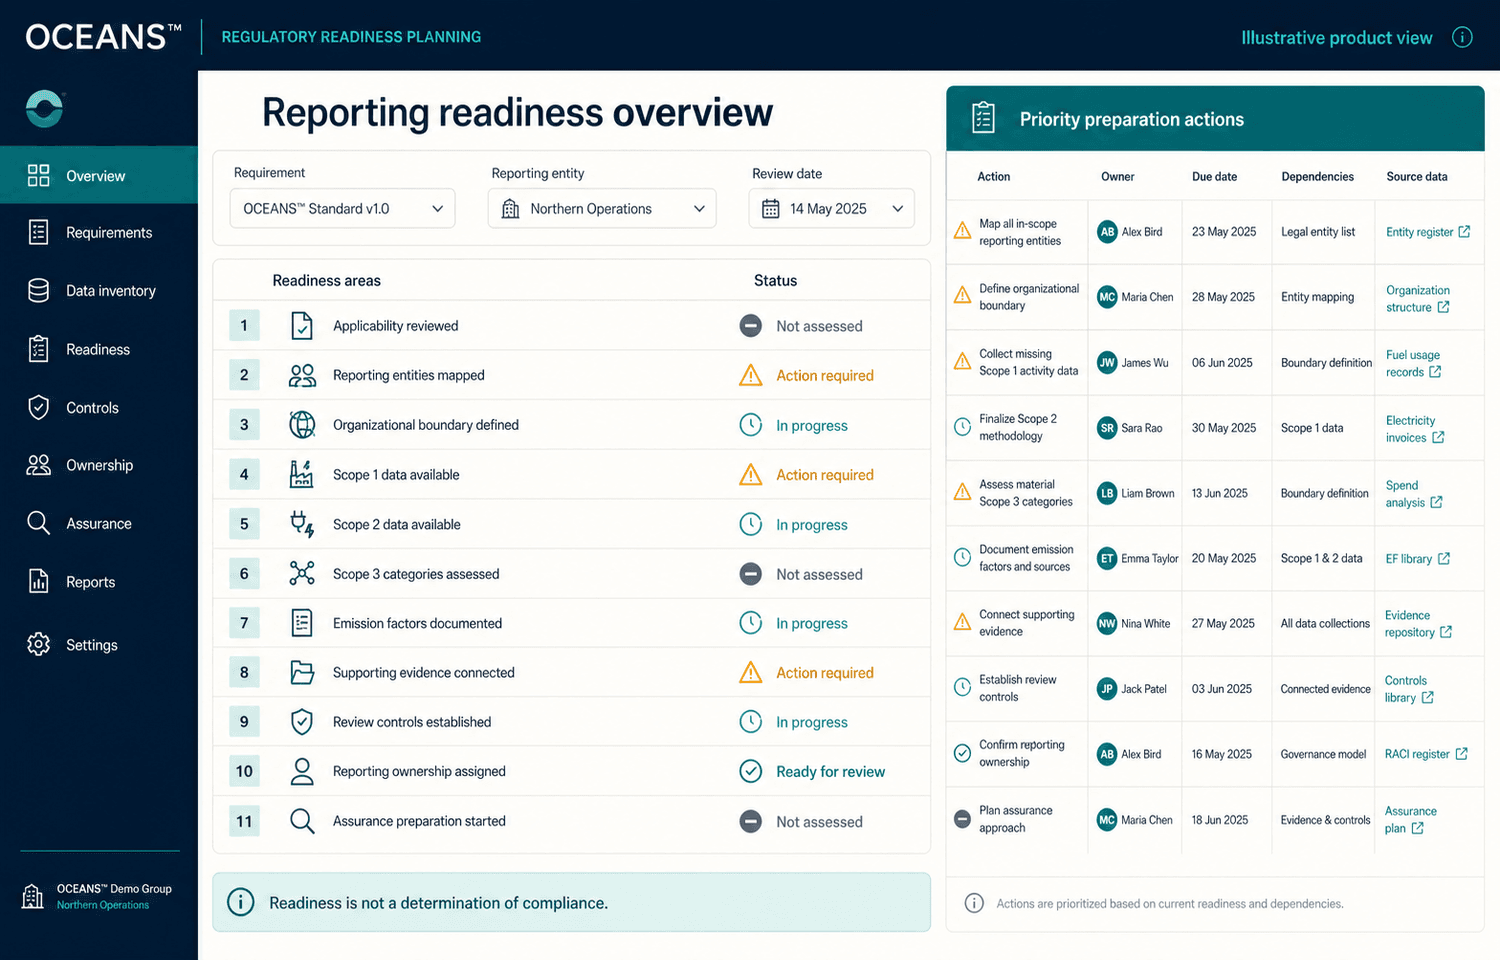The height and width of the screenshot is (960, 1500).
Task: Click the Supporting evidence folder icon
Action: click(302, 672)
